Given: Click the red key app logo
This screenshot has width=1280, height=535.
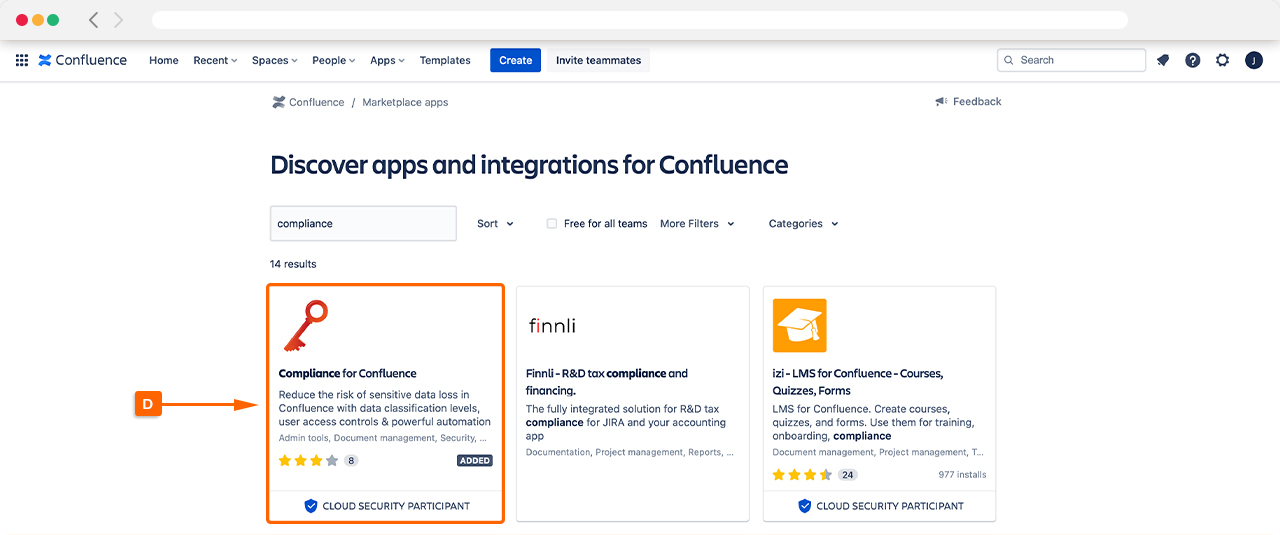Looking at the screenshot, I should coord(305,326).
